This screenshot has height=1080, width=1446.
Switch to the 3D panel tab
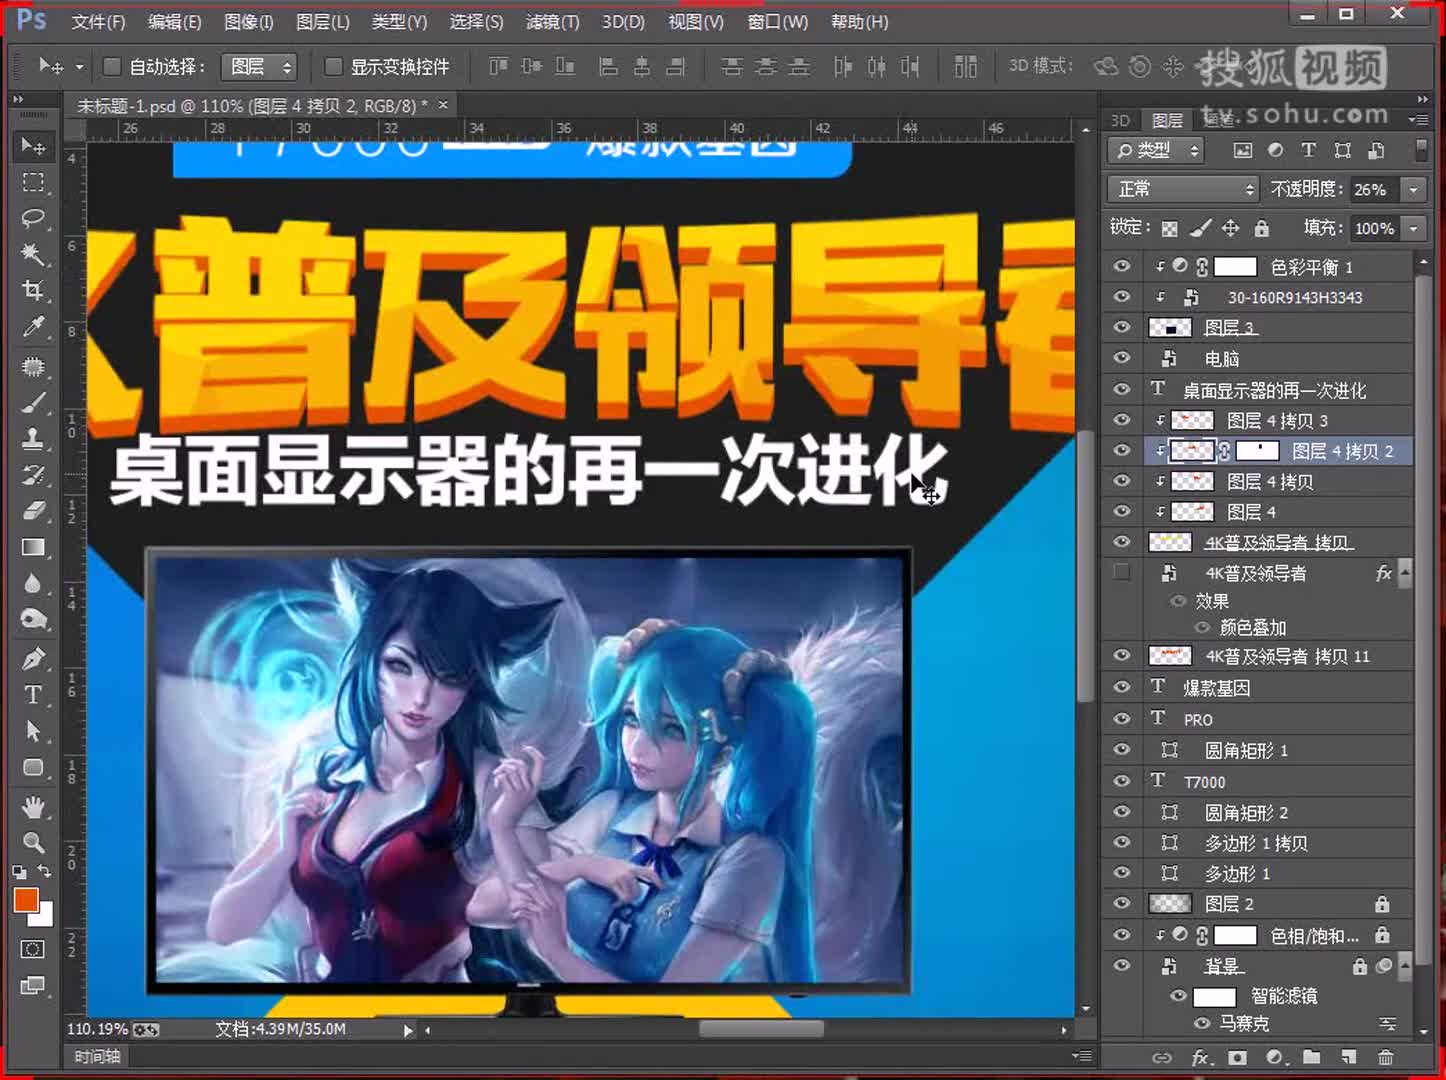click(1120, 120)
